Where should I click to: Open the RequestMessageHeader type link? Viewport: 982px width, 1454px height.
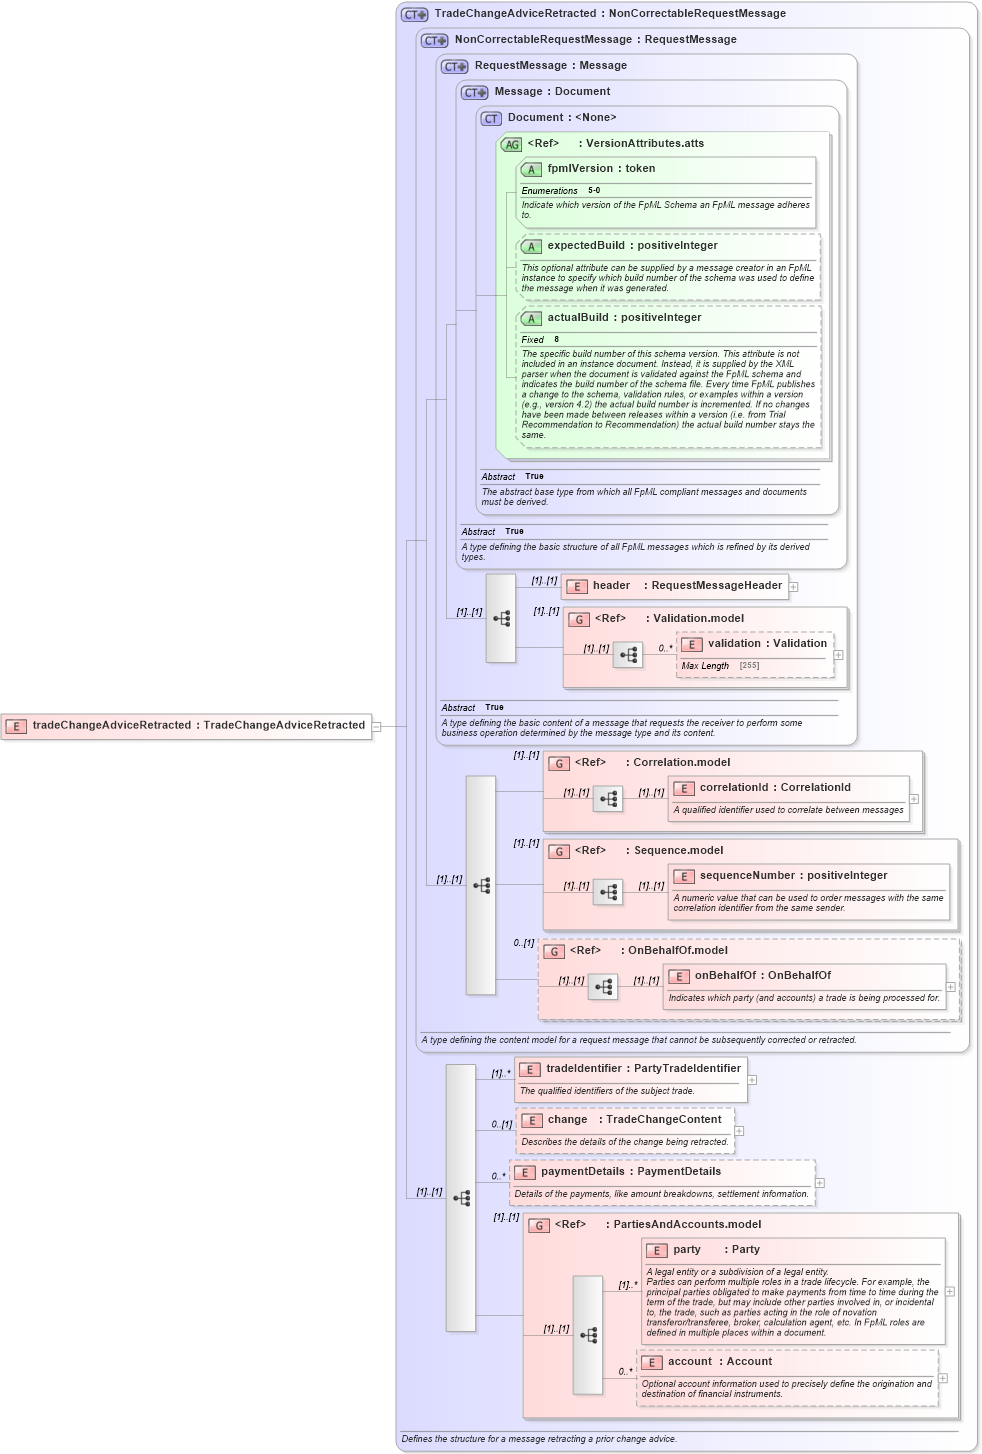(x=717, y=586)
